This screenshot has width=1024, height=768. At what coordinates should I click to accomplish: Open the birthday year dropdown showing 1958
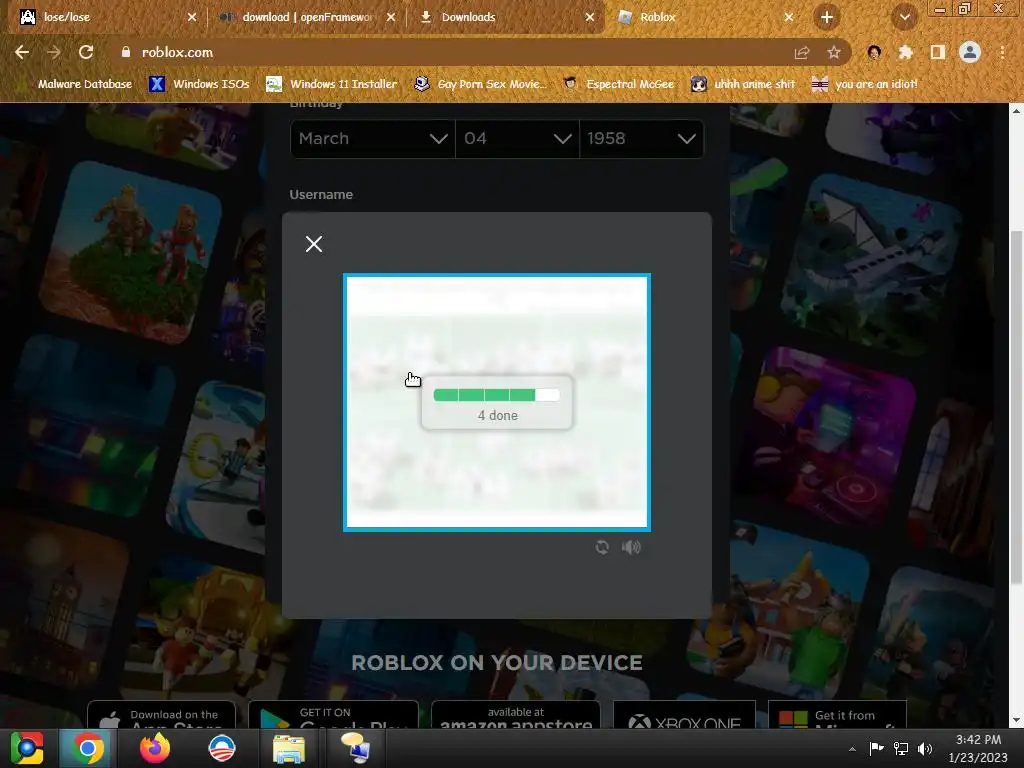point(641,138)
